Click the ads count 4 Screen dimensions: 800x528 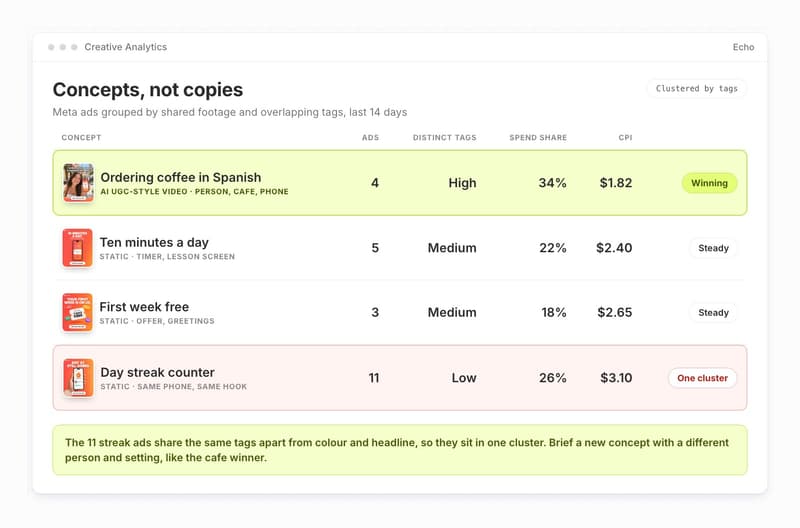click(375, 183)
